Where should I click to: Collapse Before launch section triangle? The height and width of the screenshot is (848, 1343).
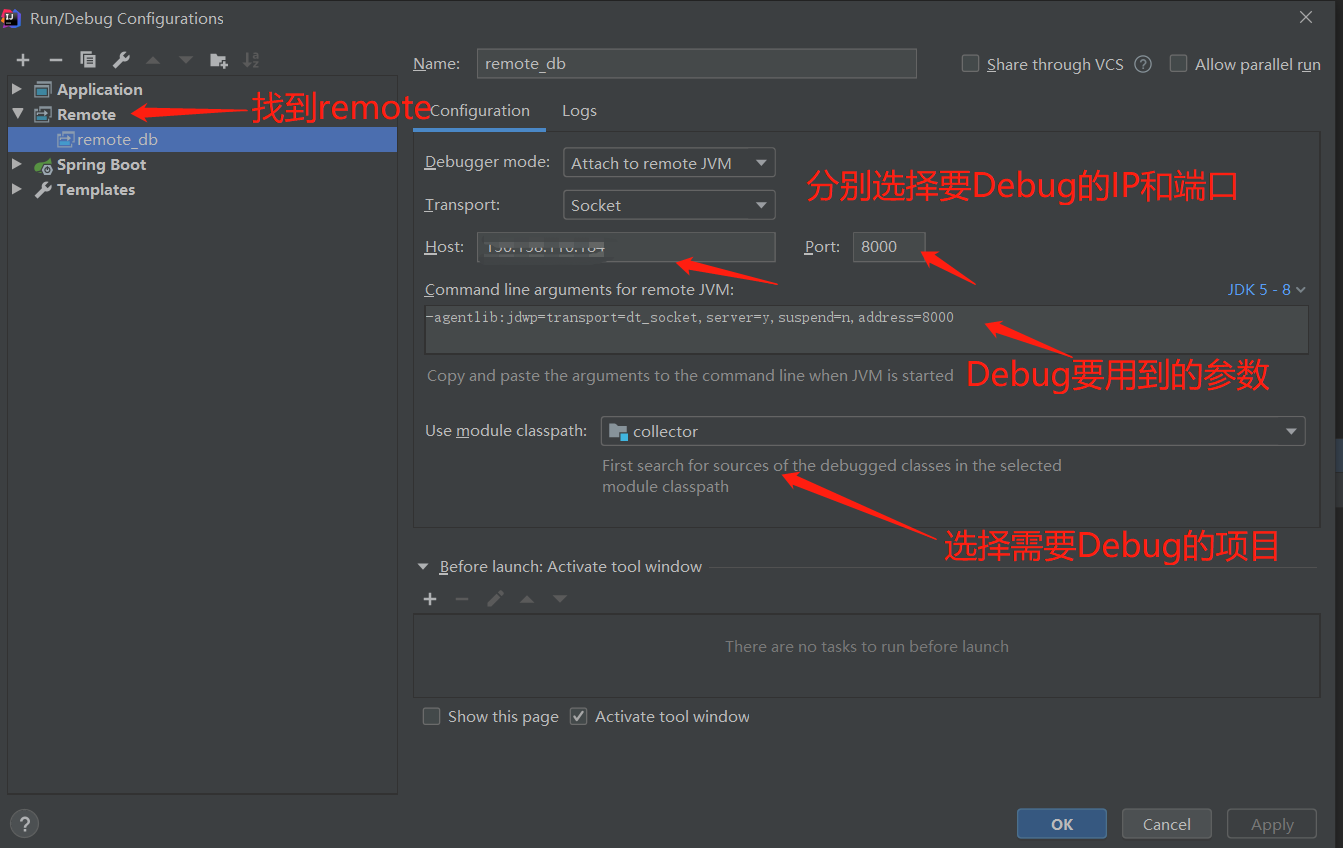point(422,566)
